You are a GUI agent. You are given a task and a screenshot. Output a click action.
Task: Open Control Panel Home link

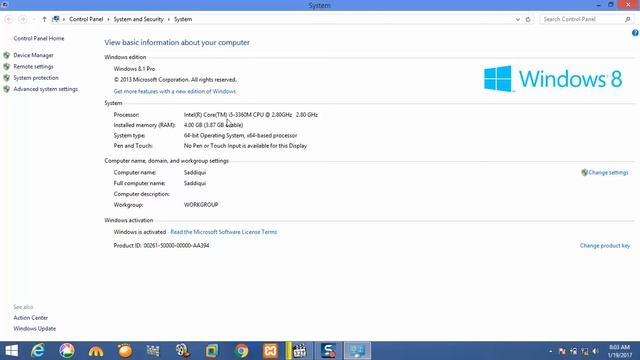[39, 38]
